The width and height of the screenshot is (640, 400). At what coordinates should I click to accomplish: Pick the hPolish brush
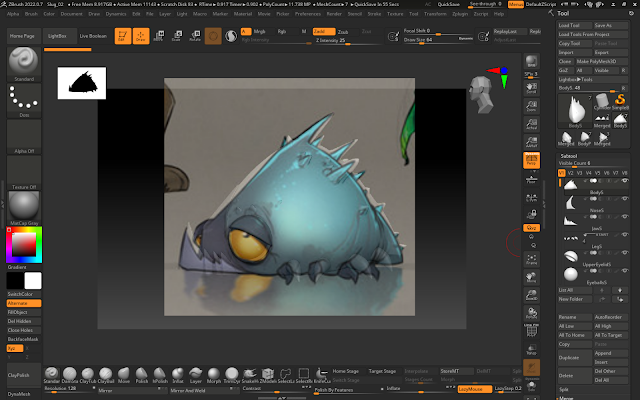point(159,375)
